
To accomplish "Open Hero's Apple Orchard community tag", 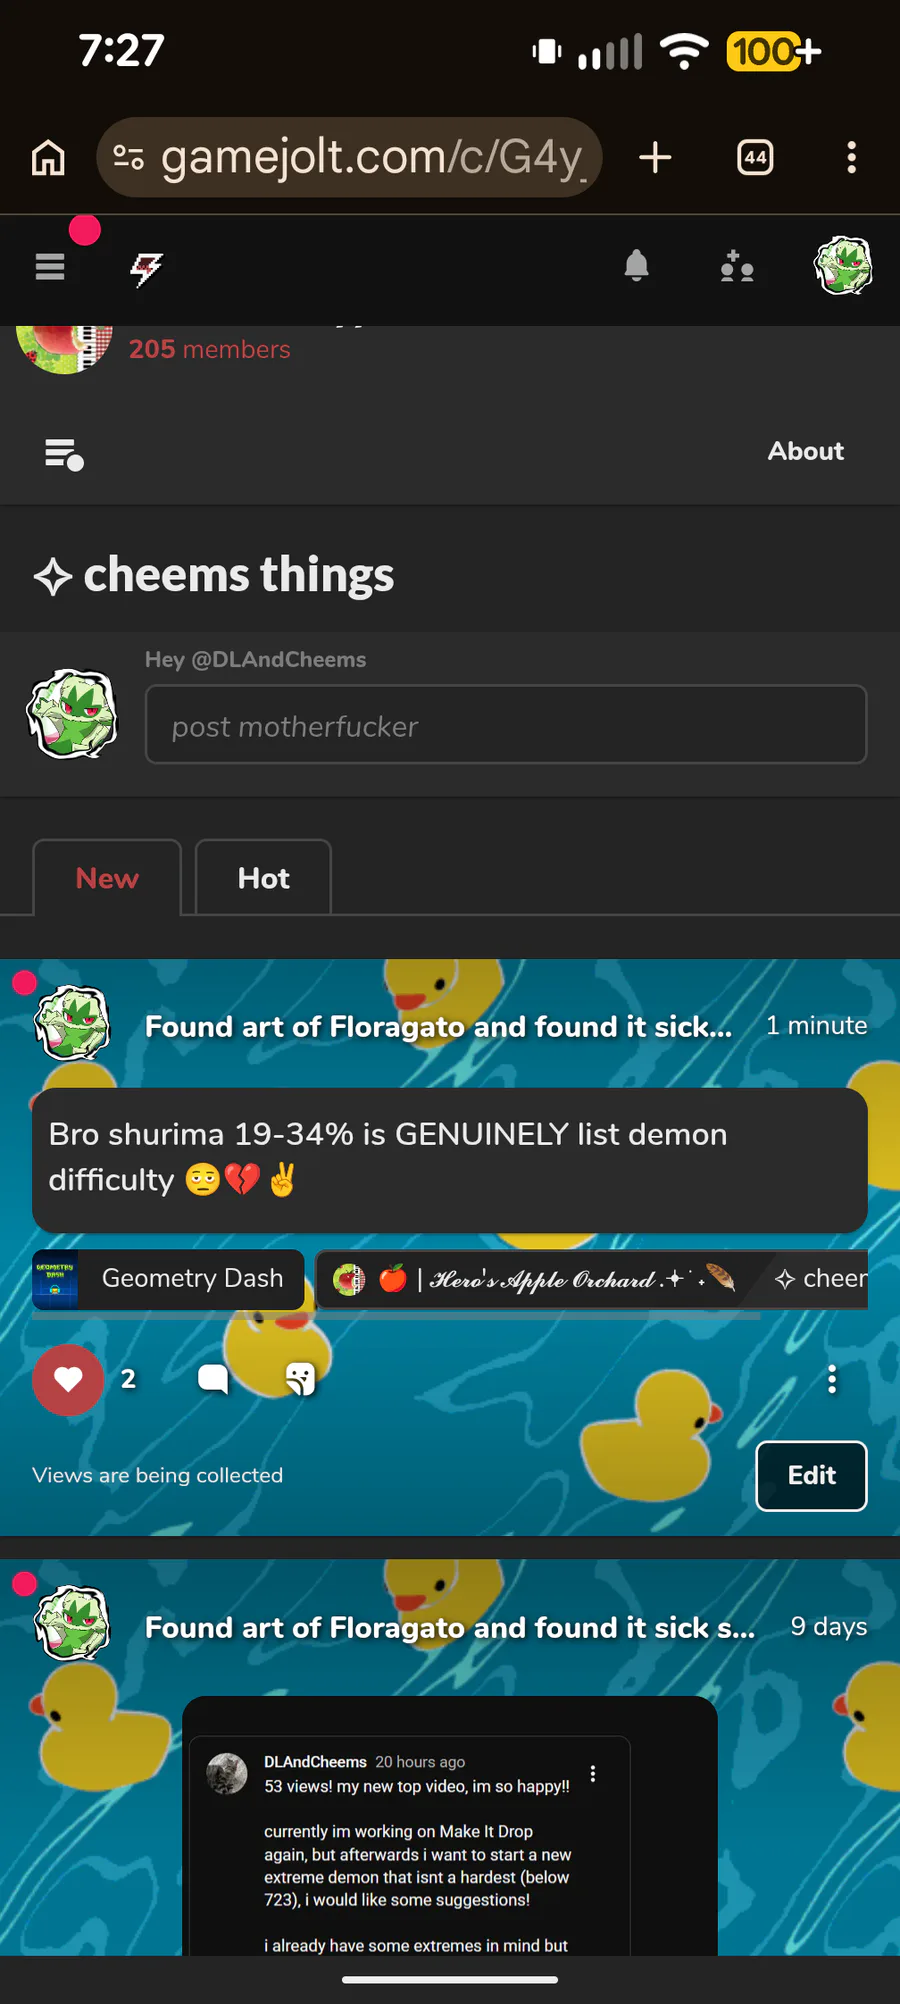I will click(x=536, y=1279).
